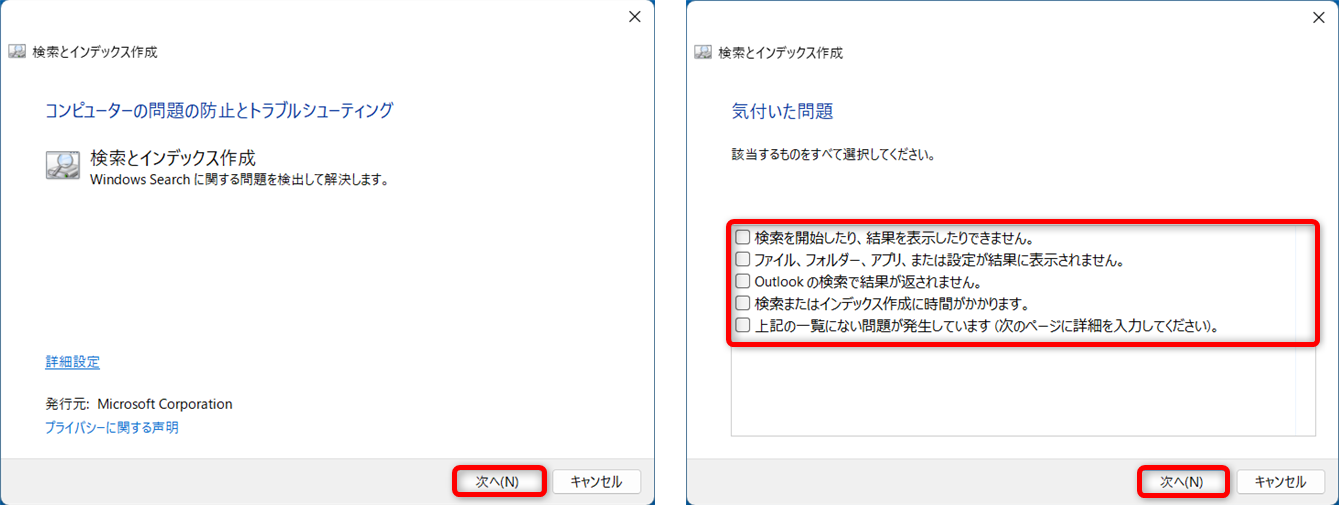Click the text 該当するものをすべて選択してください。
The width and height of the screenshot is (1344, 505).
coord(834,156)
